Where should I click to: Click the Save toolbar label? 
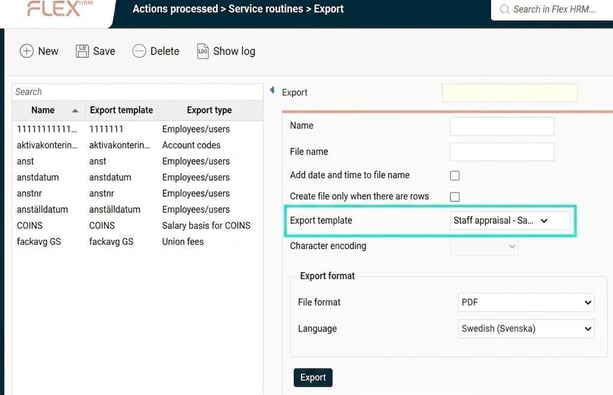click(104, 51)
